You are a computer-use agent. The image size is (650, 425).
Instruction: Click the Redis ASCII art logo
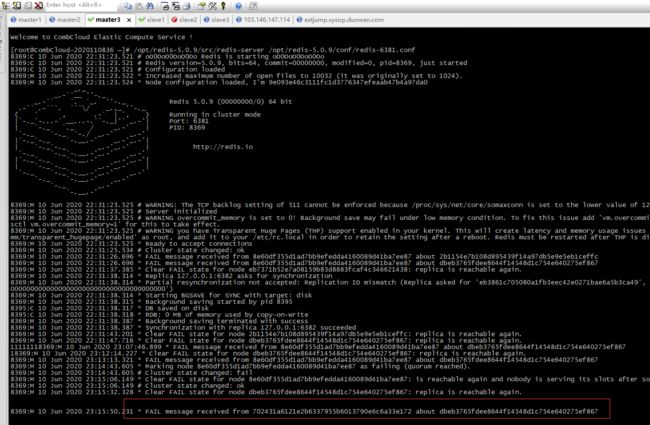click(x=82, y=142)
